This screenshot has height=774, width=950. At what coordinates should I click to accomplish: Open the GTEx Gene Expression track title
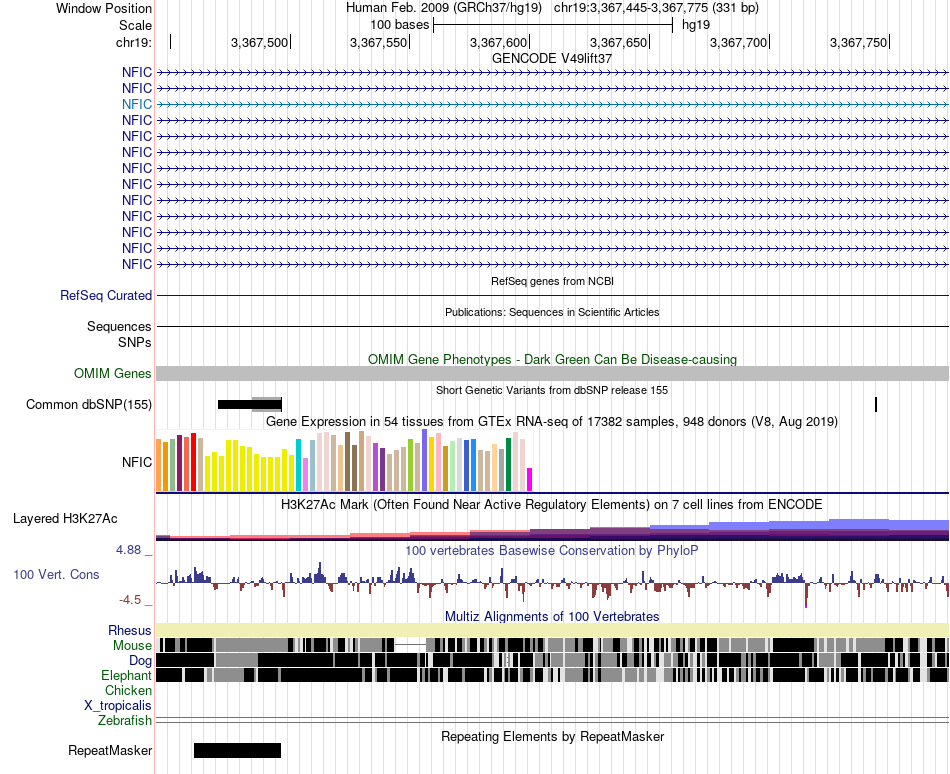552,422
